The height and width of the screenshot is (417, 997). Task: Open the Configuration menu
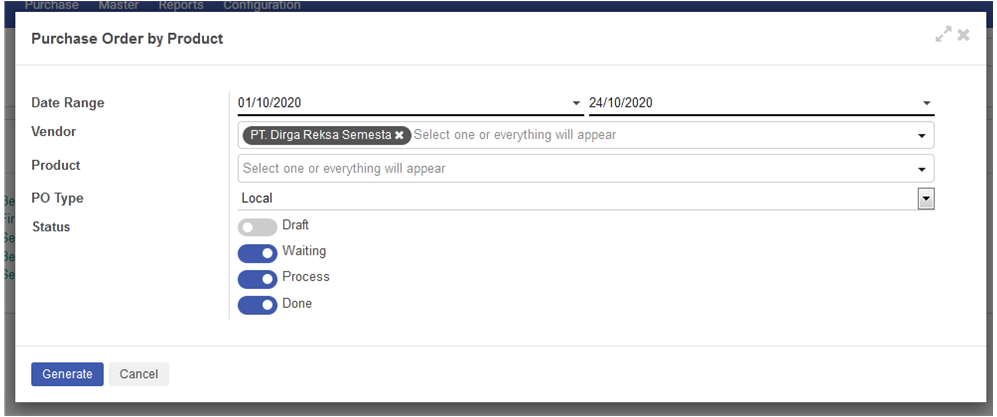(x=261, y=5)
